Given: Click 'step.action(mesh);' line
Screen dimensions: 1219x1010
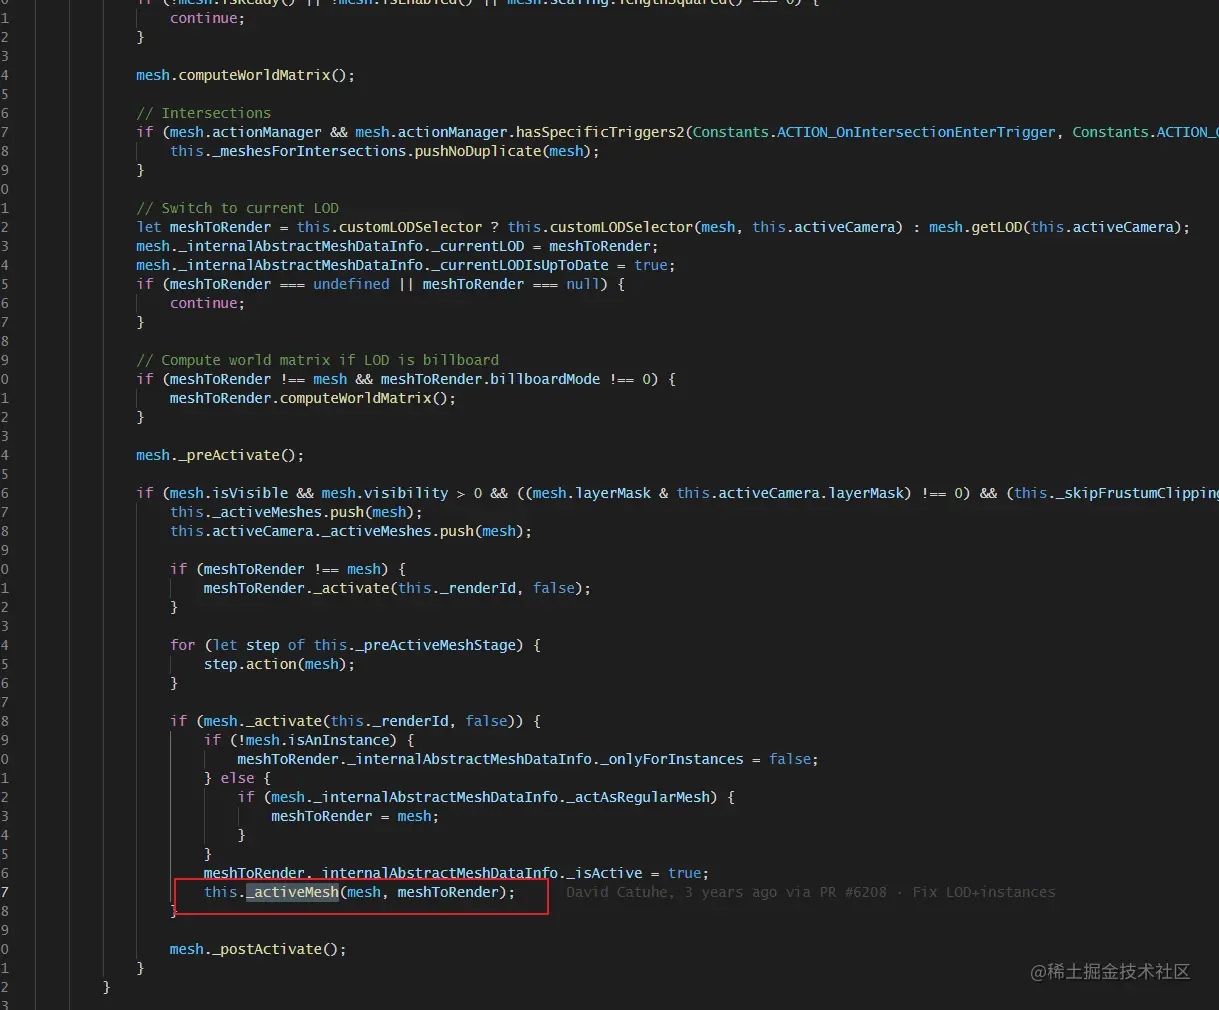Looking at the screenshot, I should (279, 664).
